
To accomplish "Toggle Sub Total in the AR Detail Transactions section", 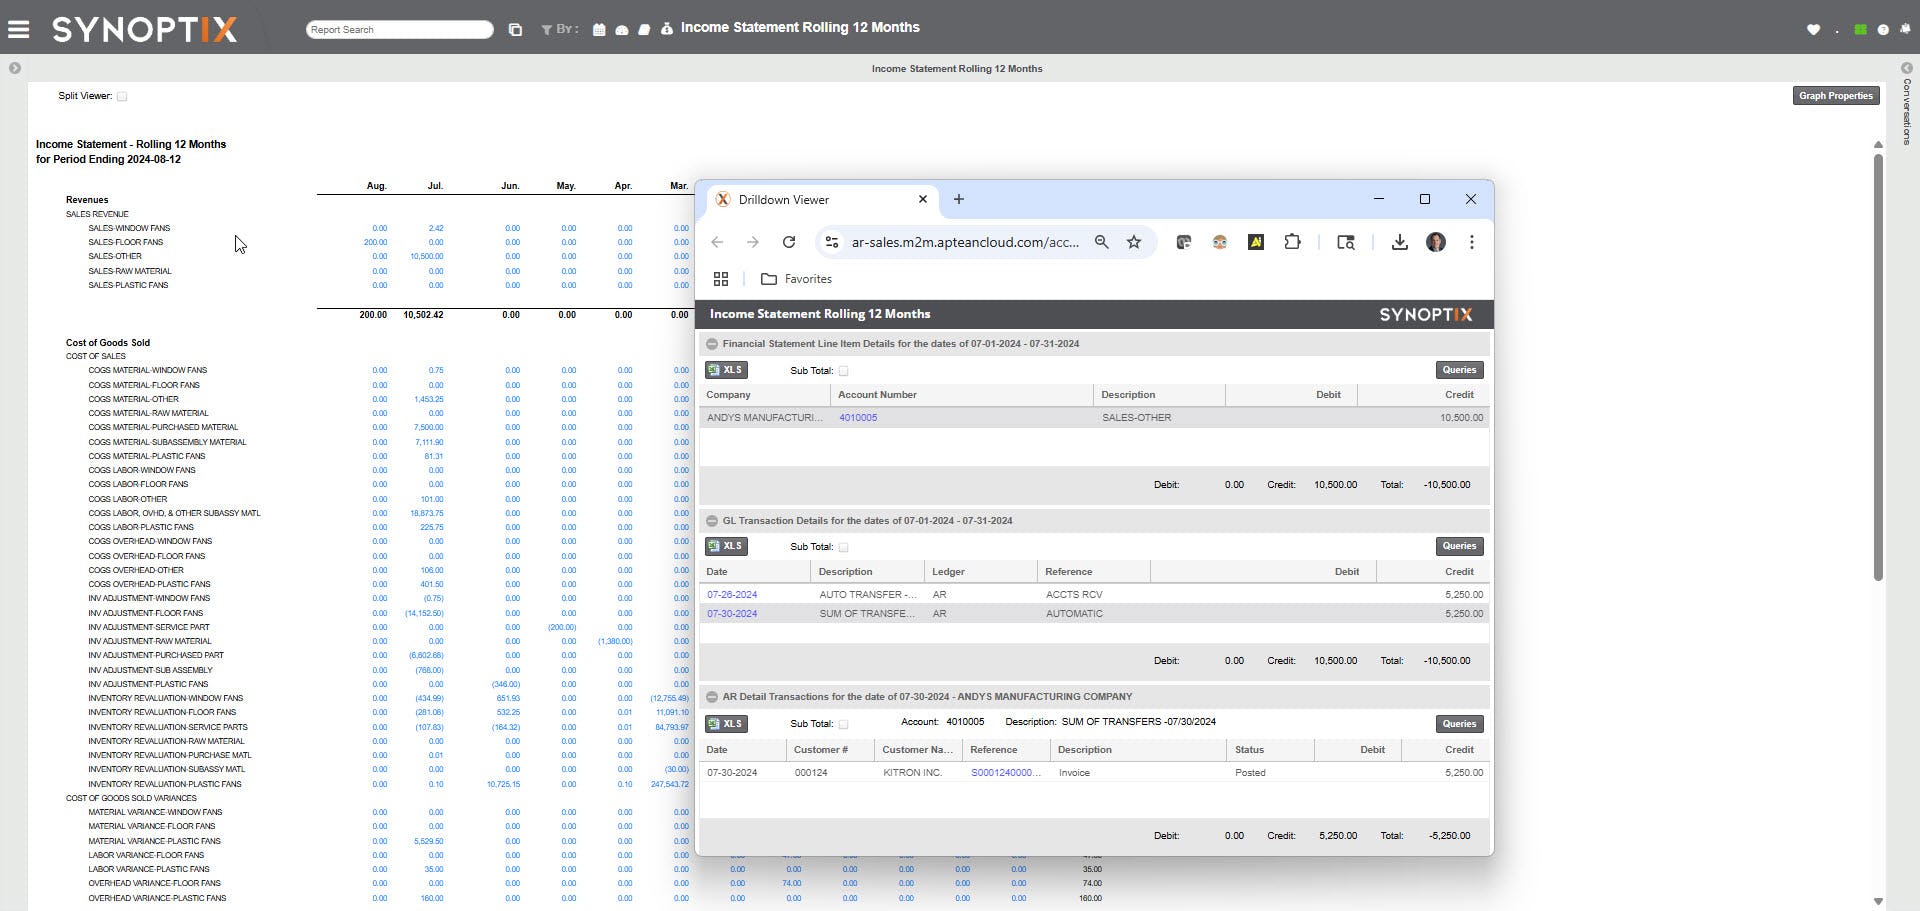I will pyautogui.click(x=843, y=722).
